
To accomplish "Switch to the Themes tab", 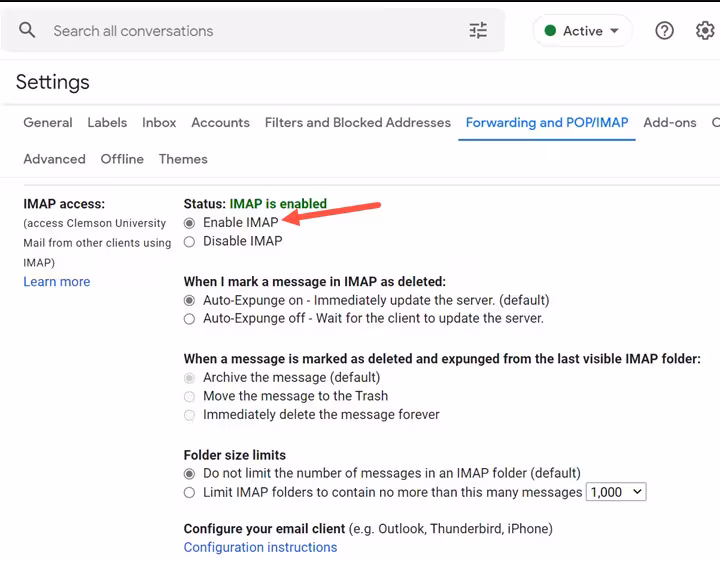I will coord(183,159).
